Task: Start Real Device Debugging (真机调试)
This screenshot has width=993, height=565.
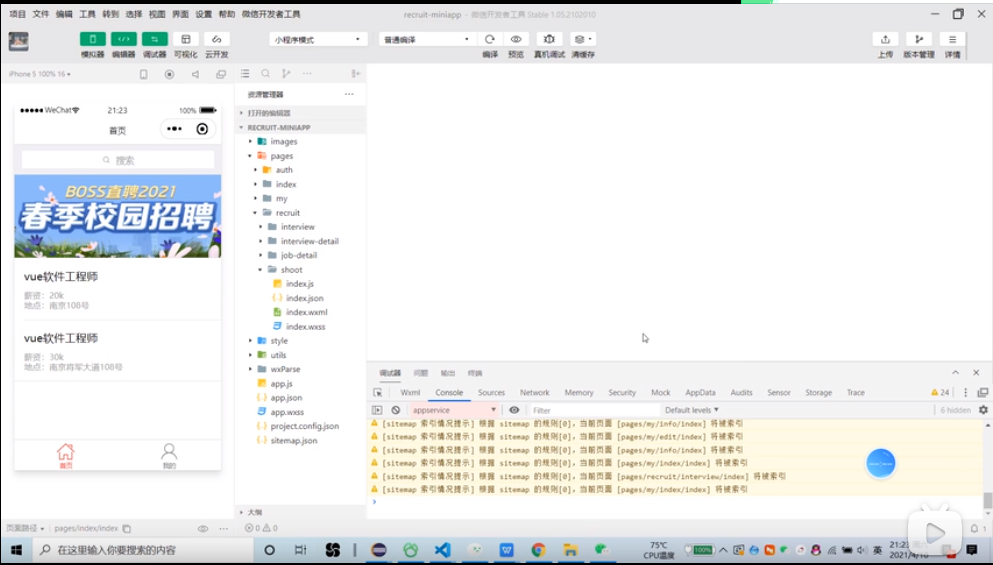Action: [549, 39]
